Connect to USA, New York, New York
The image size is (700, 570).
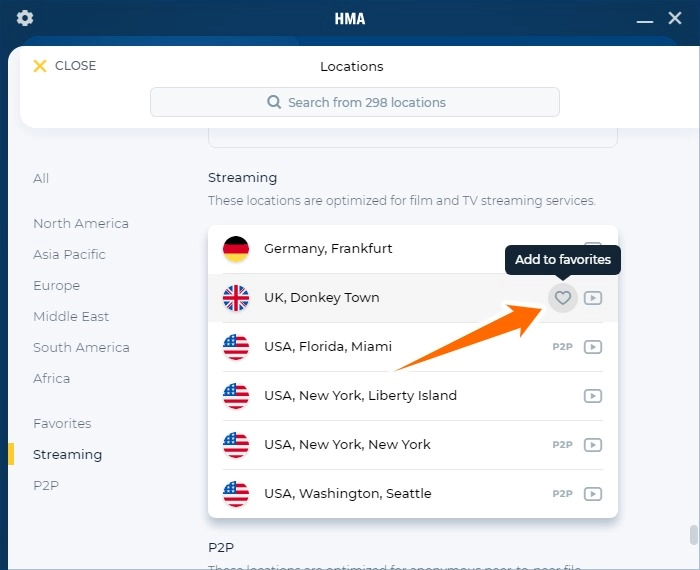tap(413, 445)
